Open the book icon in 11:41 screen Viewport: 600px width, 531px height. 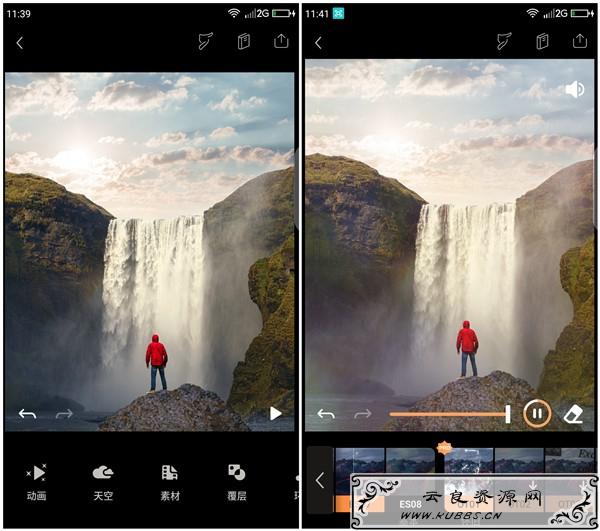coord(542,41)
